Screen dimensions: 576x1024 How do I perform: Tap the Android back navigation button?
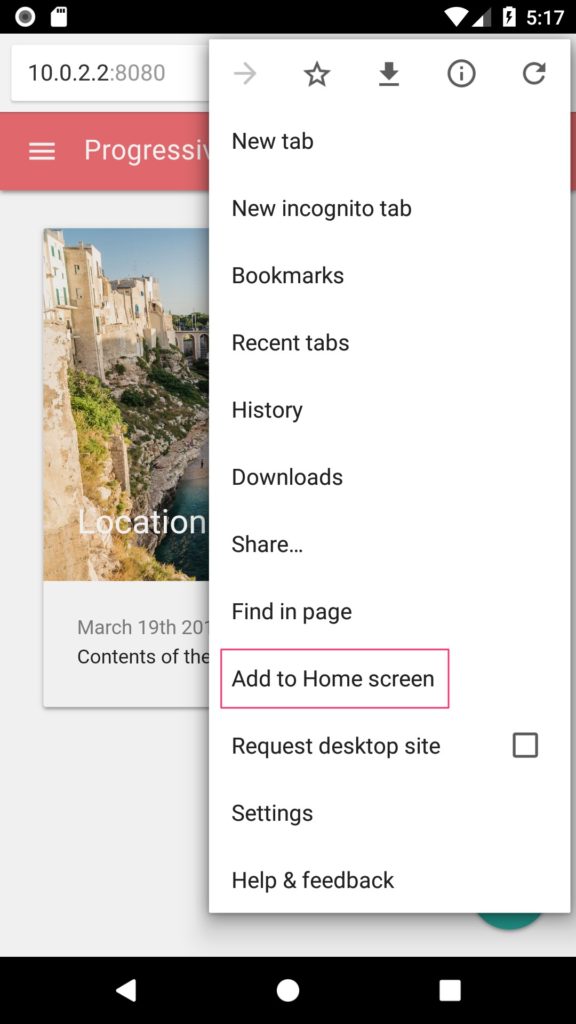(x=125, y=990)
